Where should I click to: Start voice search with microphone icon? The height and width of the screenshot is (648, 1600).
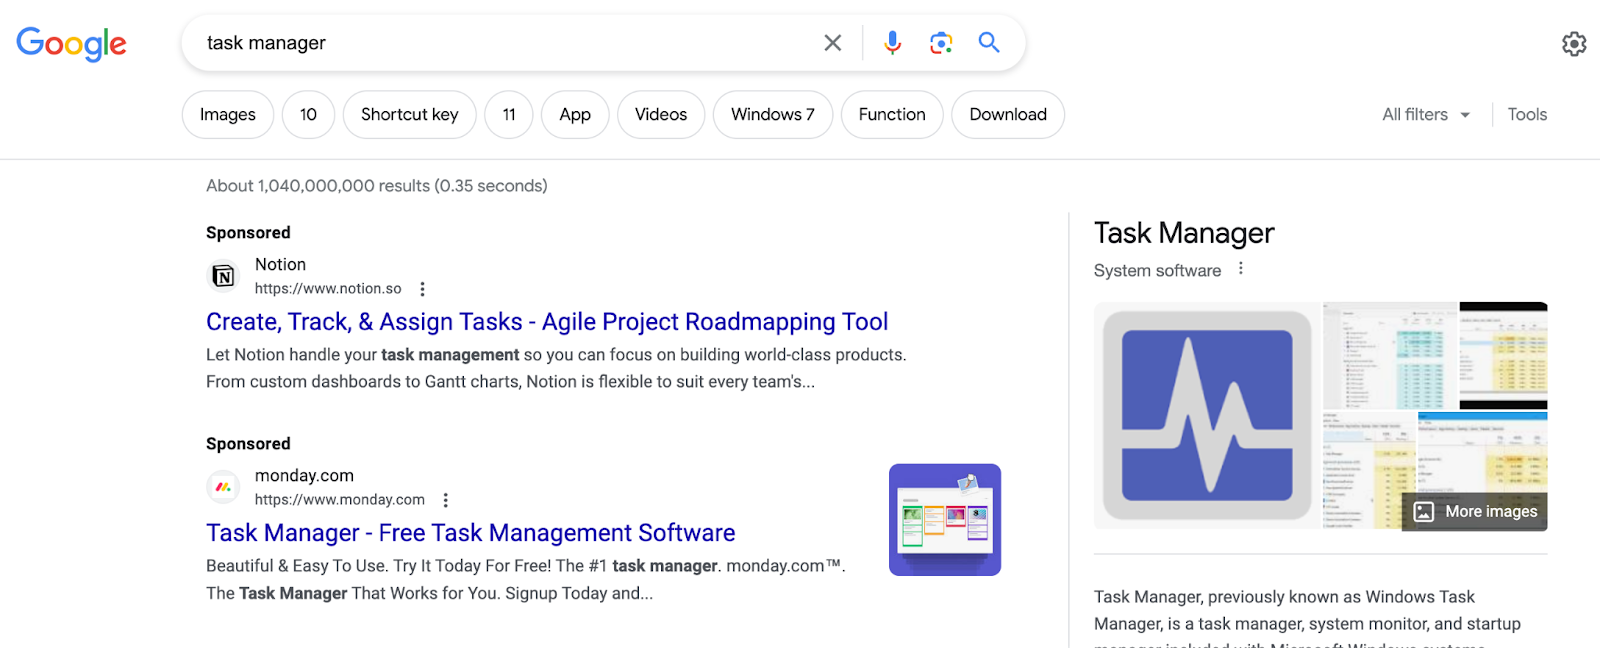point(892,43)
